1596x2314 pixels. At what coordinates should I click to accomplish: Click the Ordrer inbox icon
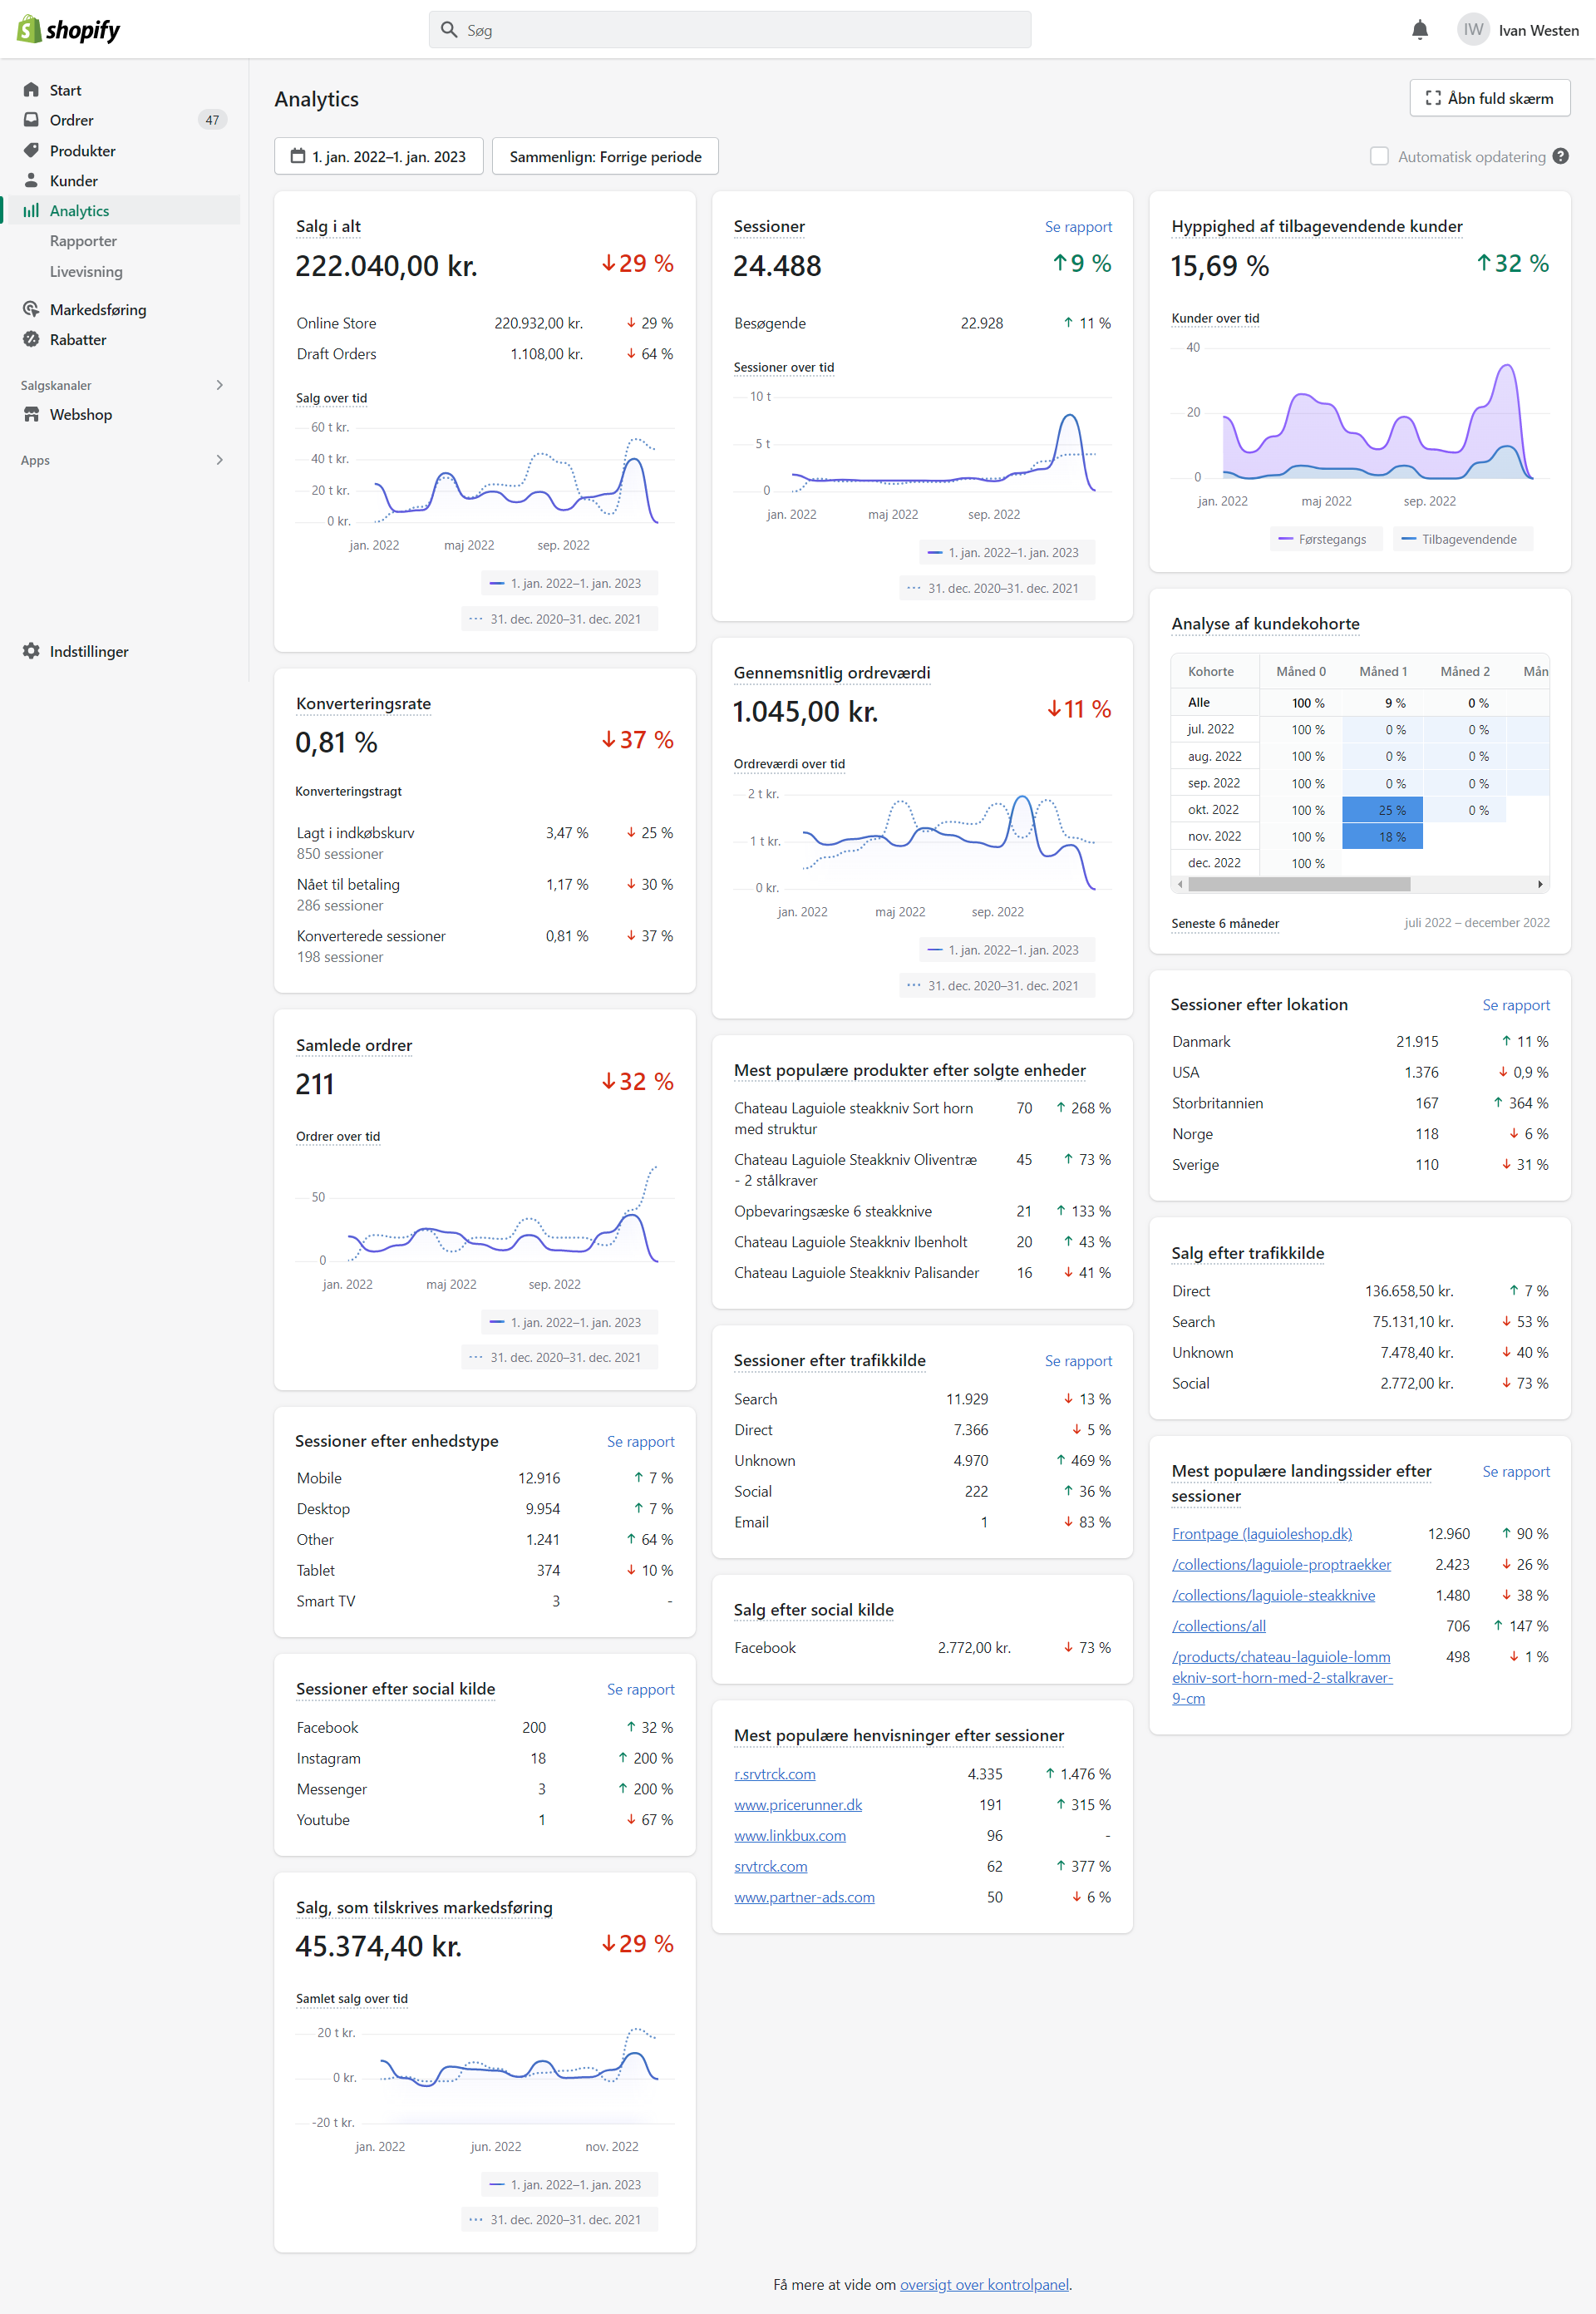[x=31, y=120]
